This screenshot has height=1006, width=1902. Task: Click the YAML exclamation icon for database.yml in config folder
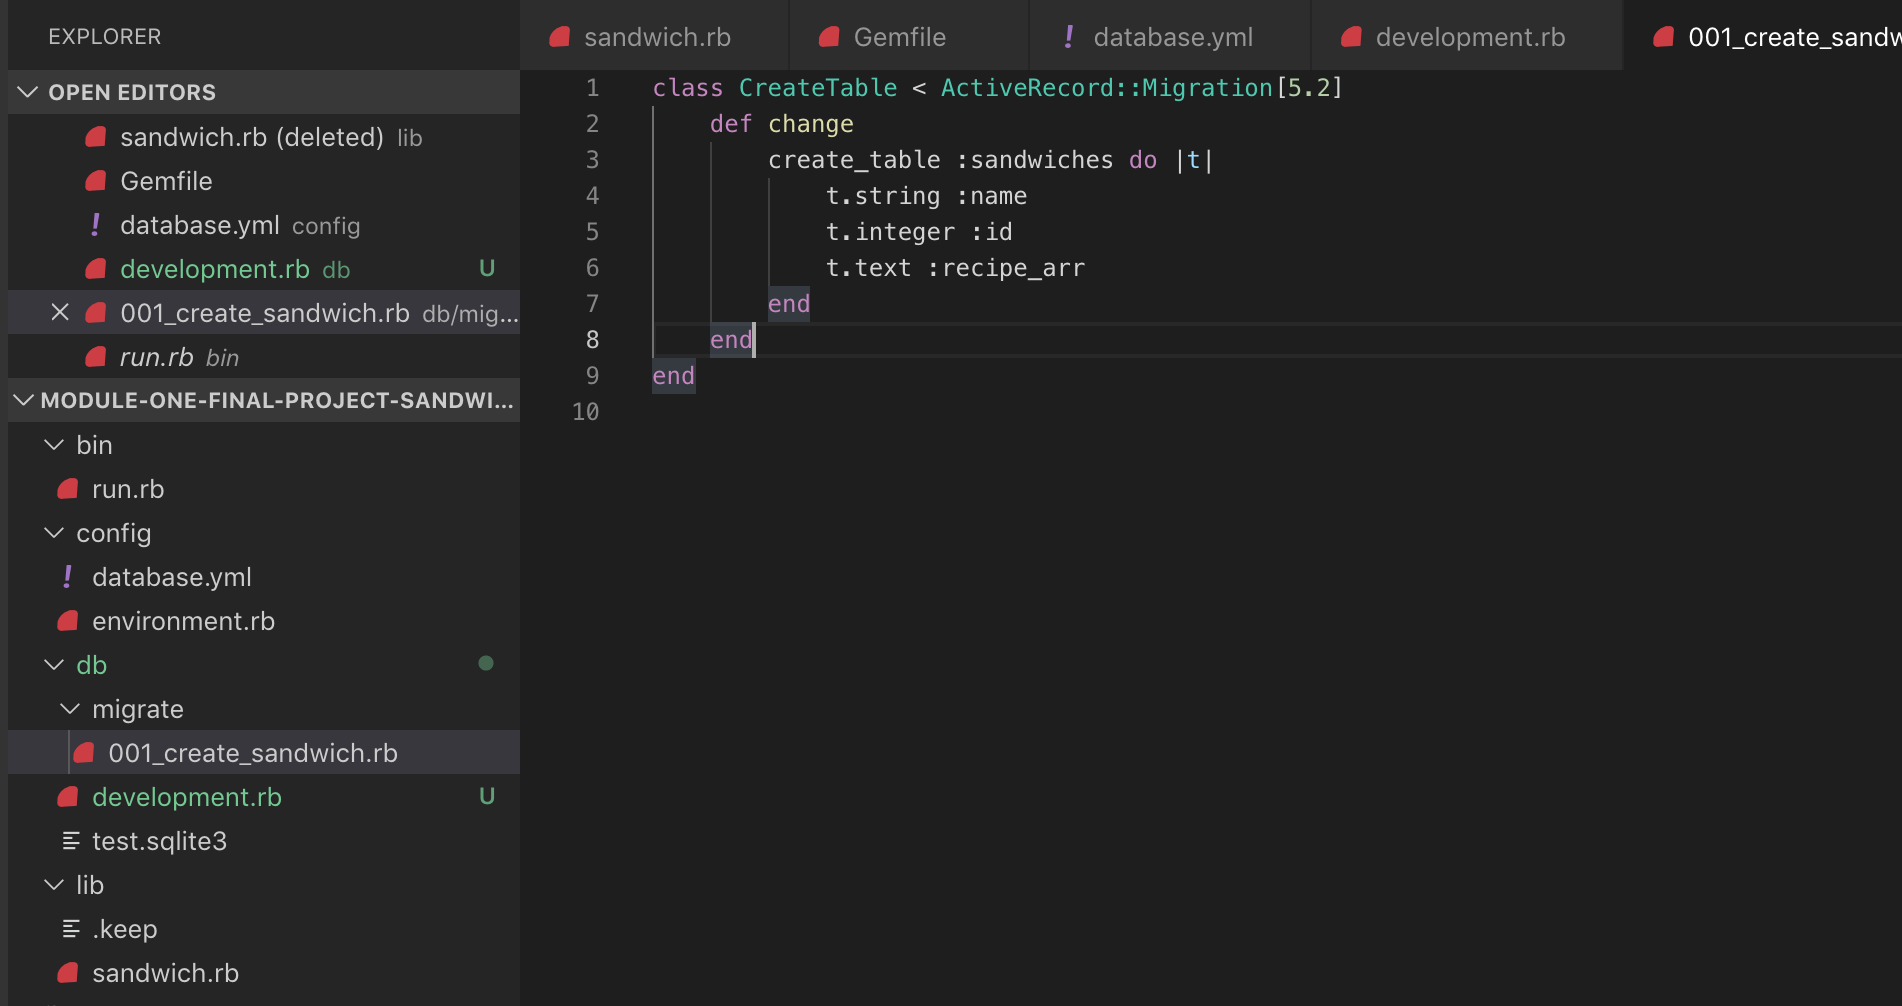67,577
